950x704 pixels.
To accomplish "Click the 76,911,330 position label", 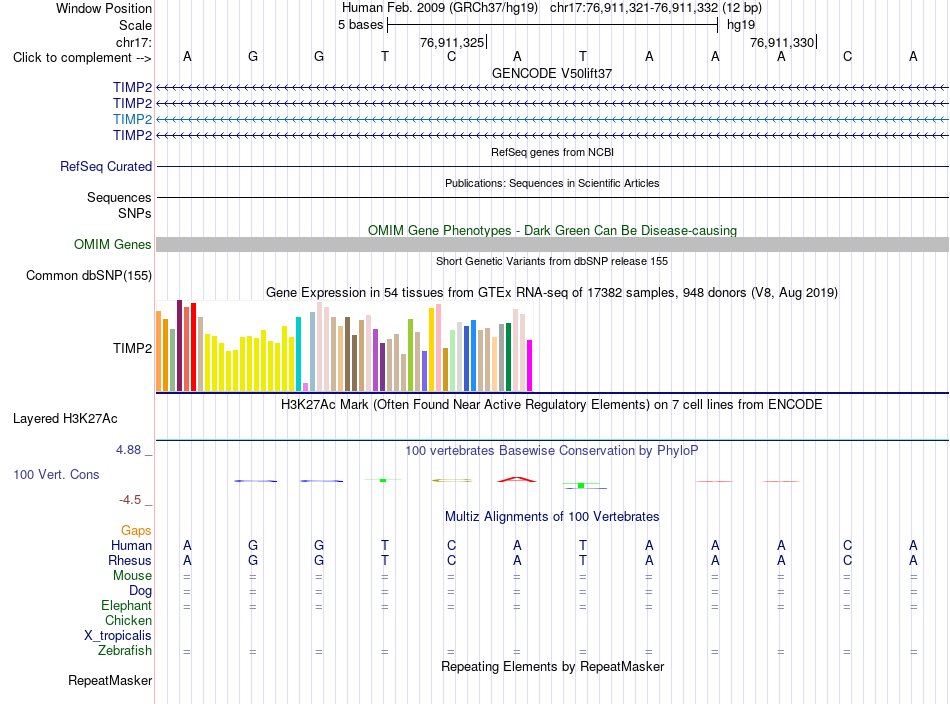I will point(782,42).
